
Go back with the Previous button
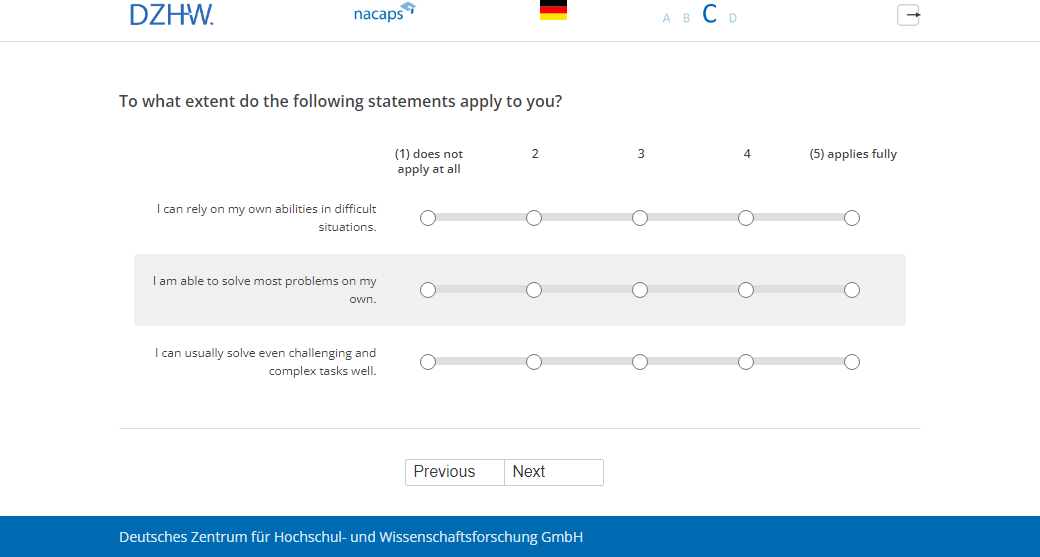(x=454, y=472)
